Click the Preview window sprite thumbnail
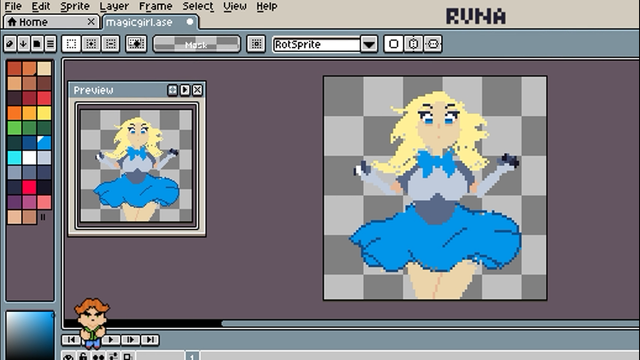Screen dimensions: 640x360 pyautogui.click(x=136, y=165)
